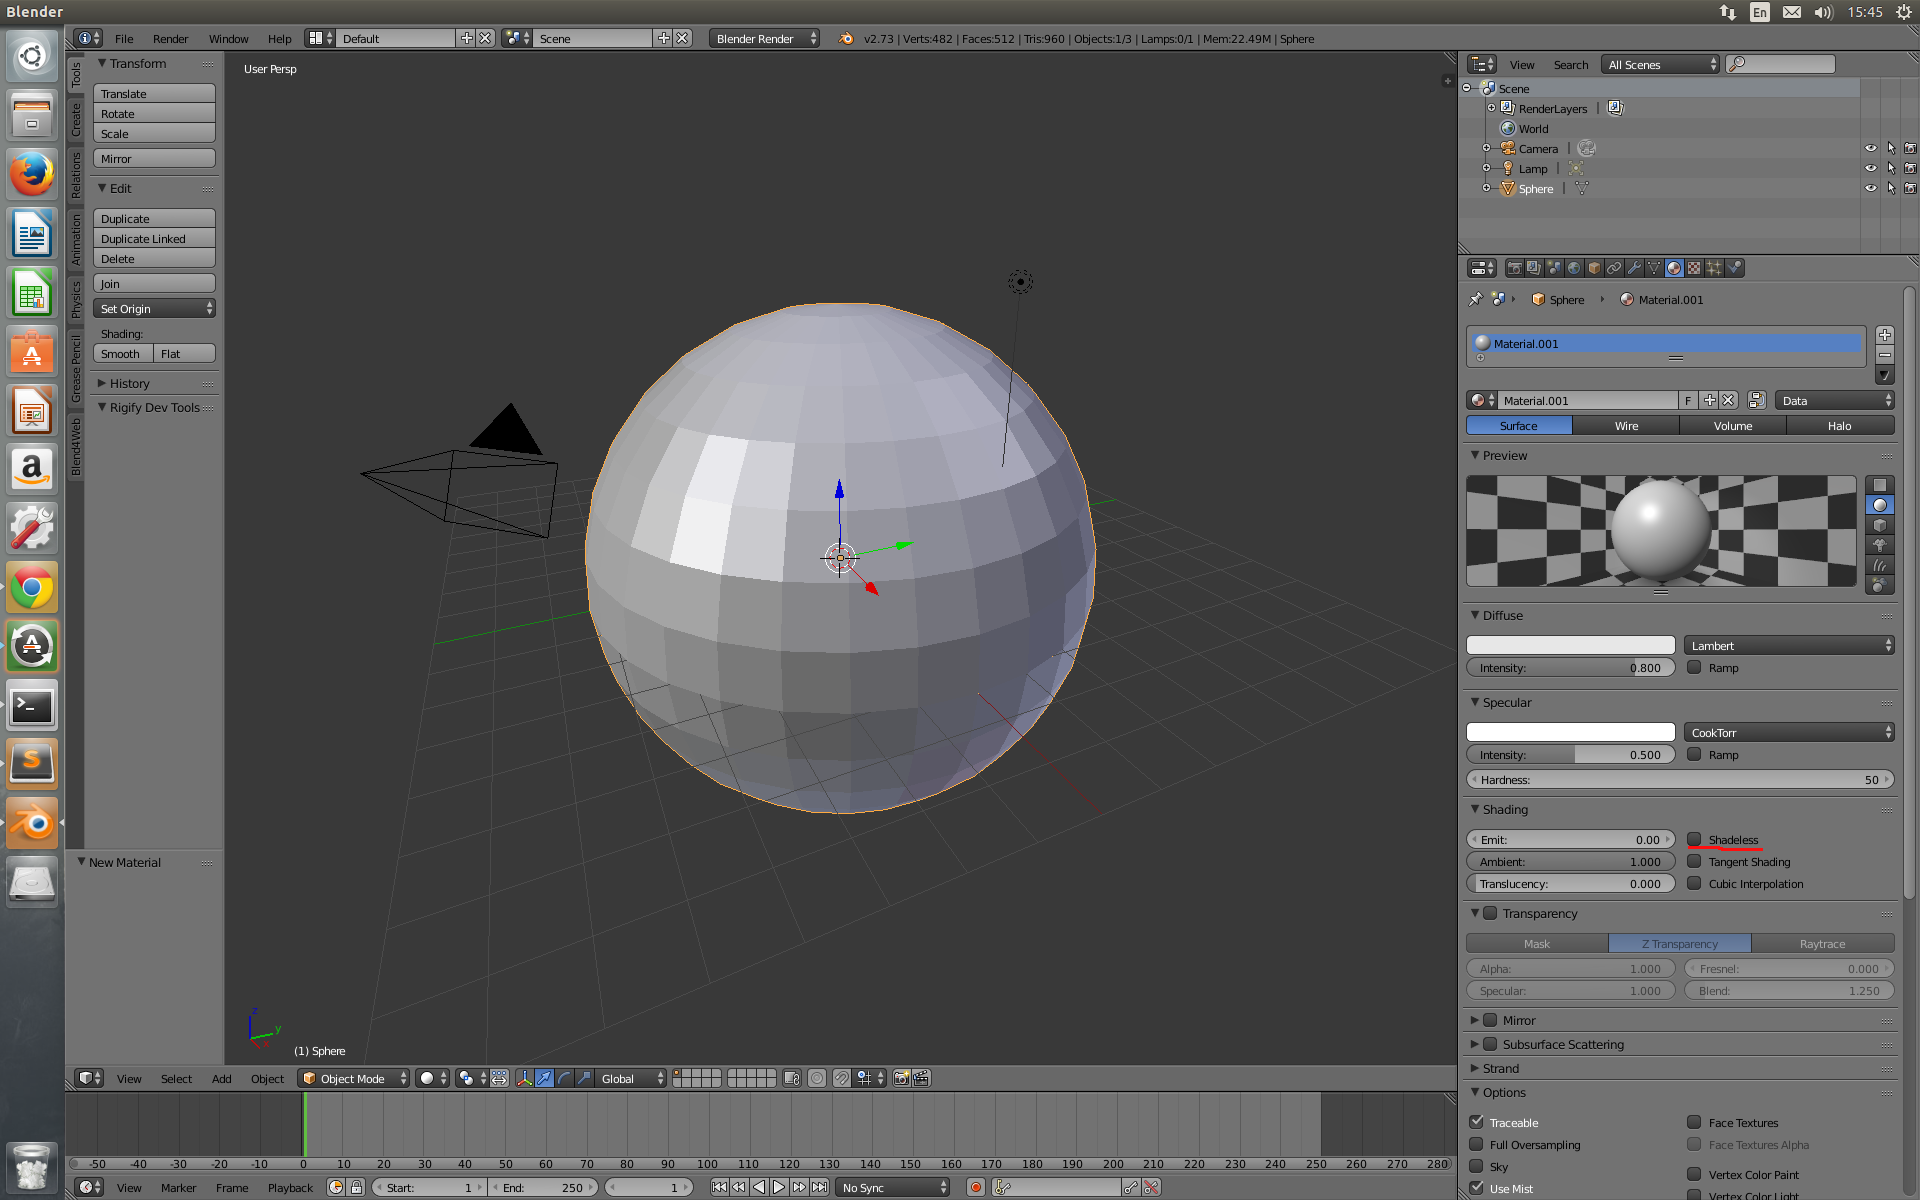
Task: Open the World properties globe tab
Action: point(1574,268)
